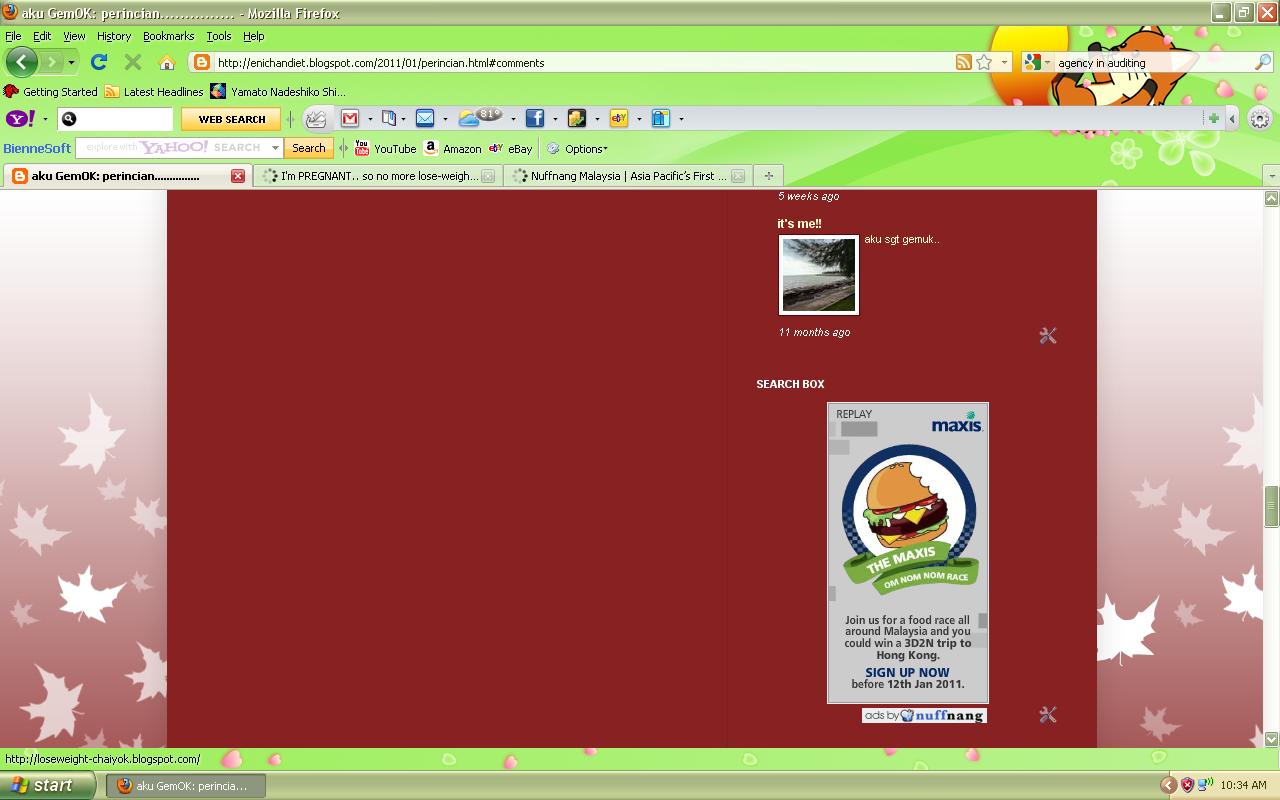The width and height of the screenshot is (1280, 800).
Task: Open the Yahoo! toolbar logo
Action: [20, 119]
